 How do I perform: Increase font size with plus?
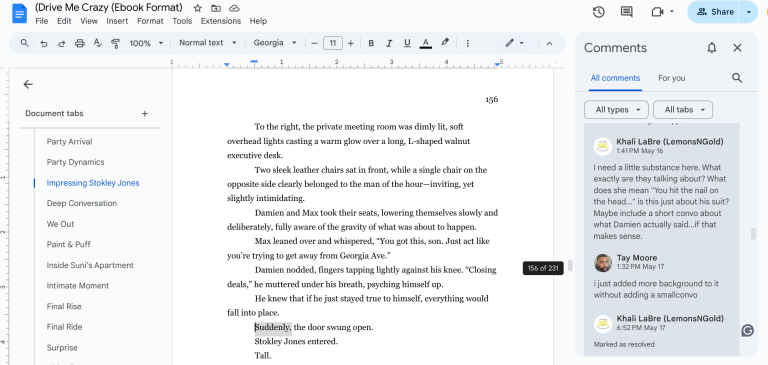pos(350,43)
